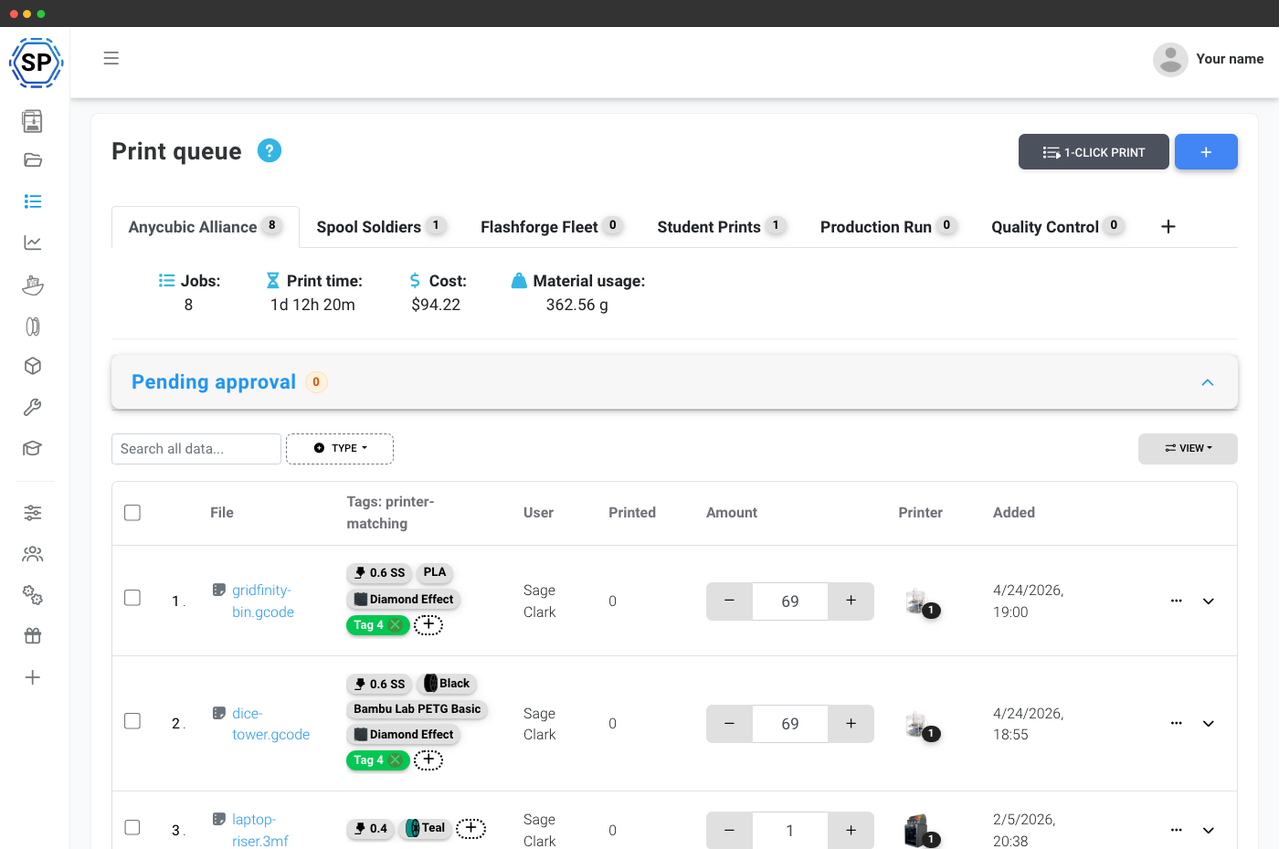
Task: Open the TYPE filter dropdown
Action: click(340, 448)
